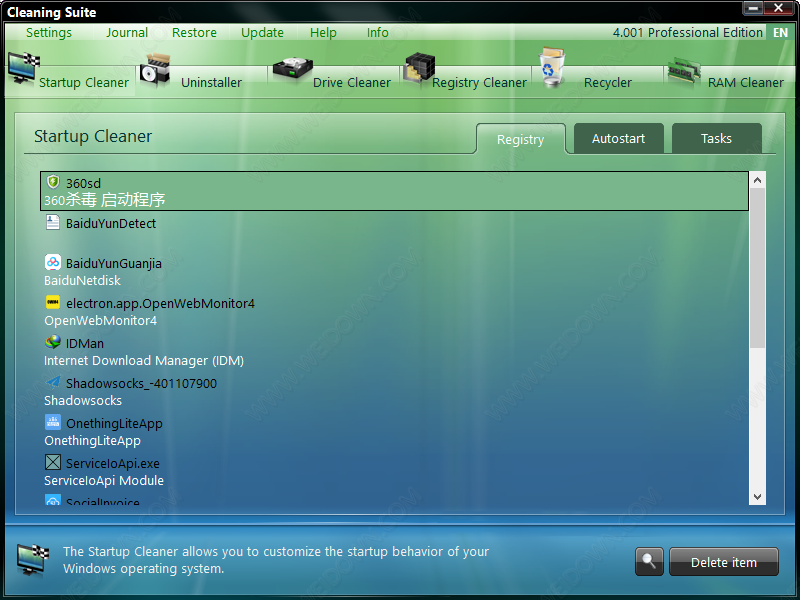Toggle the EN language indicator
The width and height of the screenshot is (800, 600).
pos(780,32)
